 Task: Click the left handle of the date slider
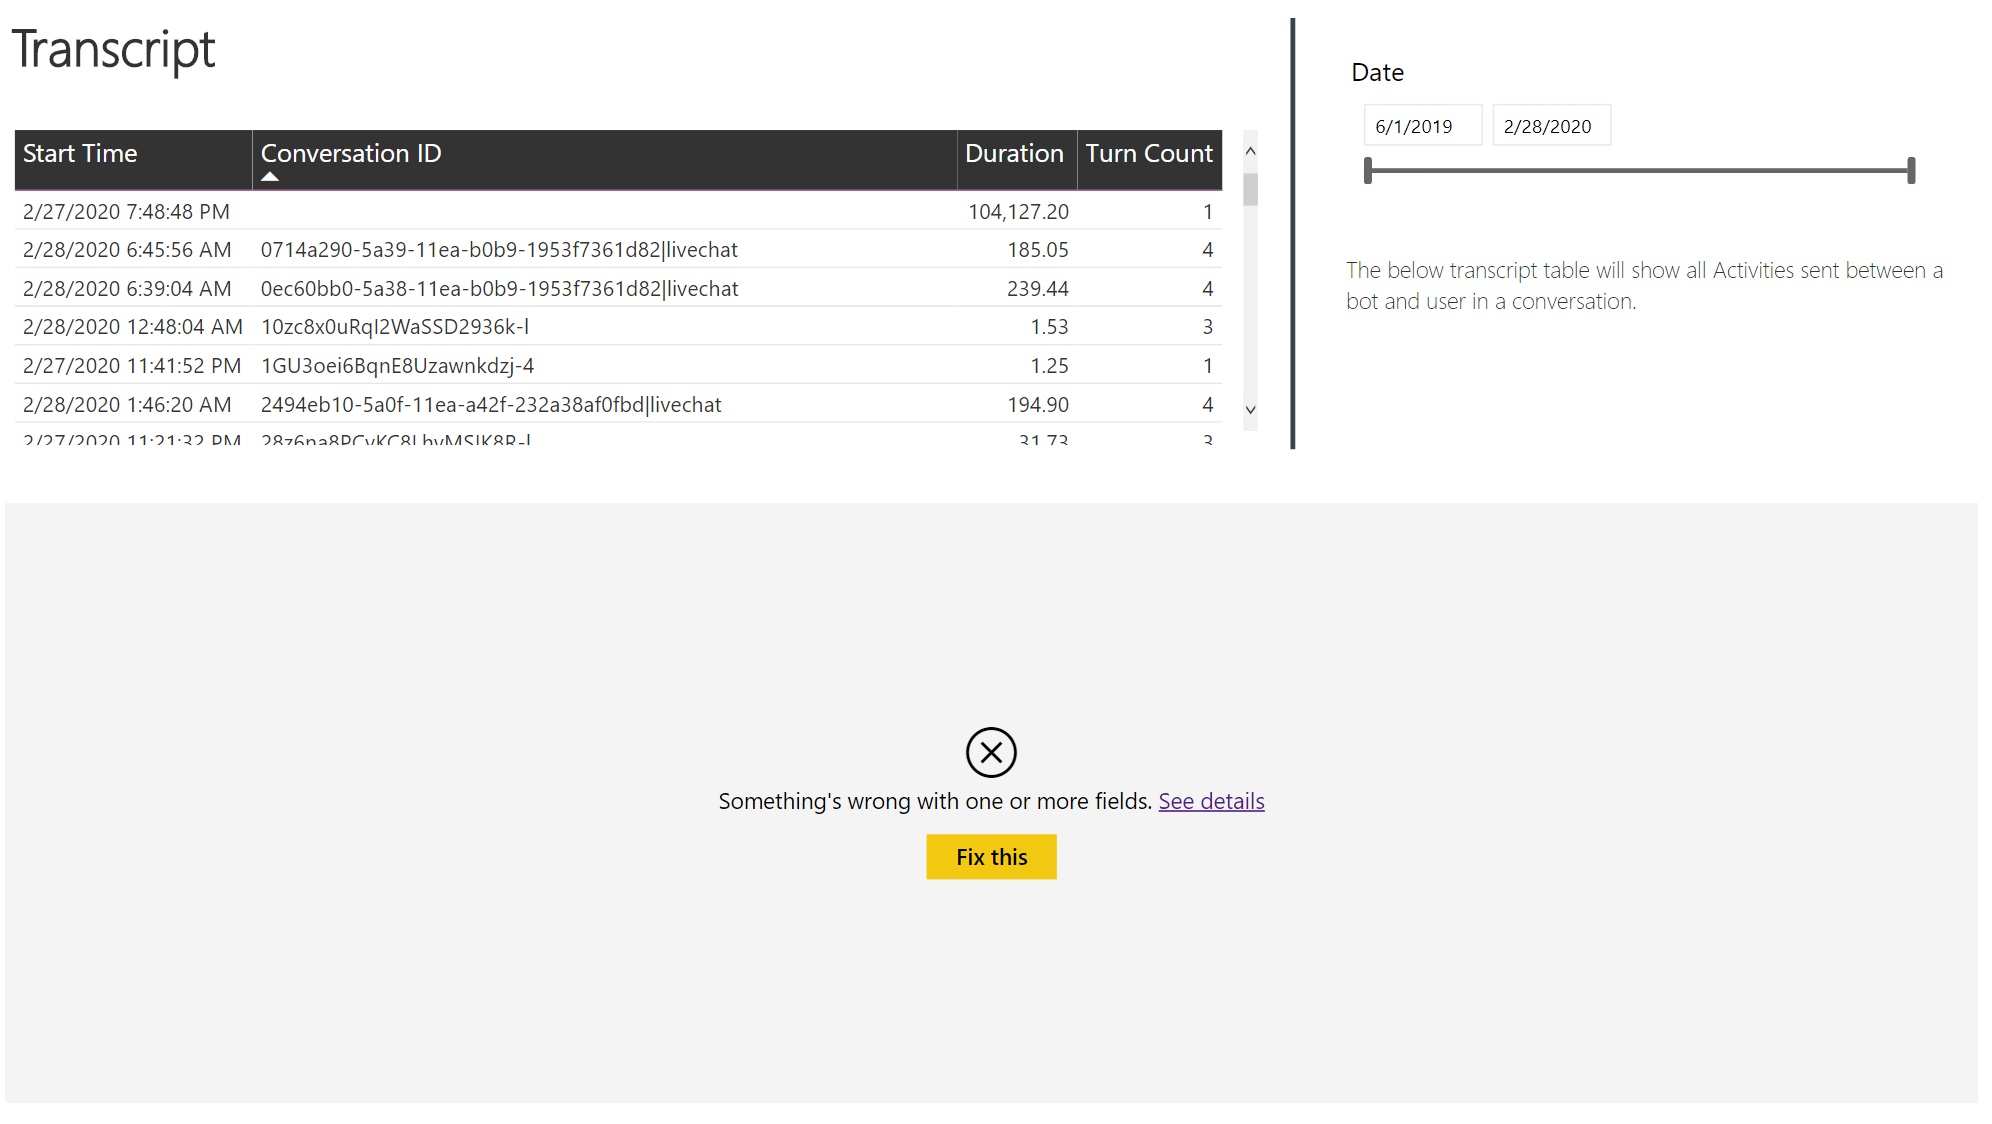tap(1368, 169)
